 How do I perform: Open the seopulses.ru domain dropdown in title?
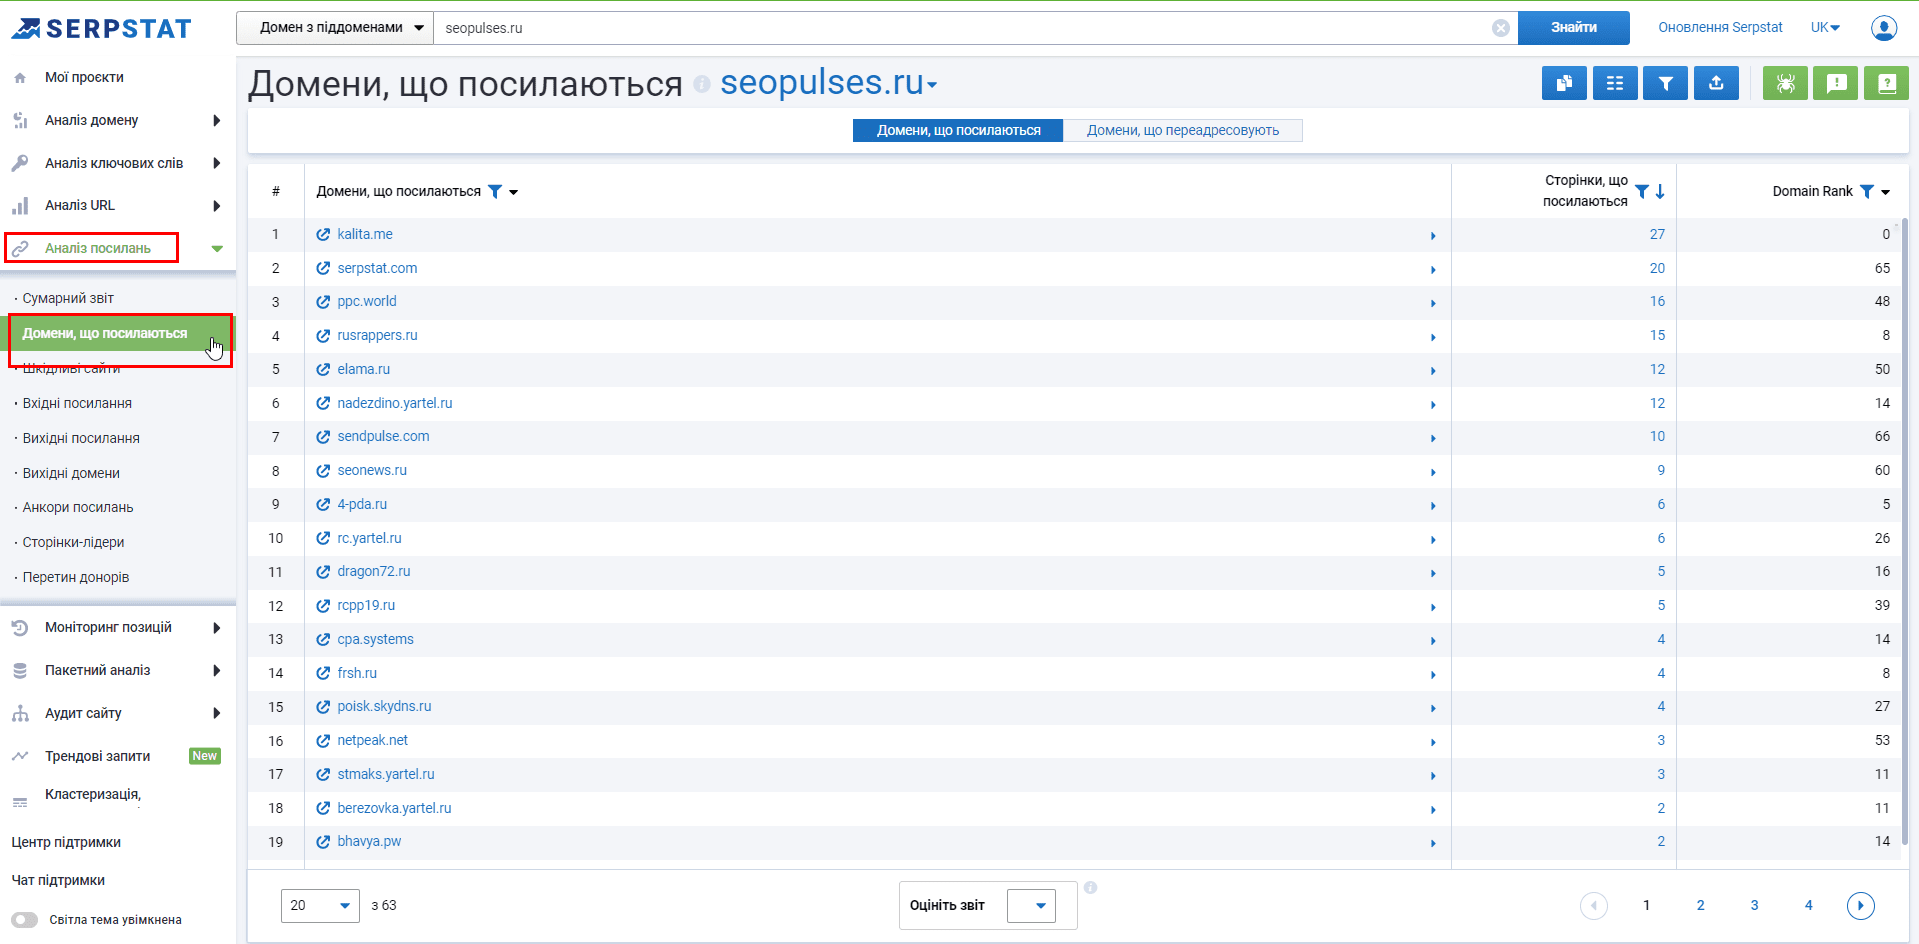pos(830,83)
